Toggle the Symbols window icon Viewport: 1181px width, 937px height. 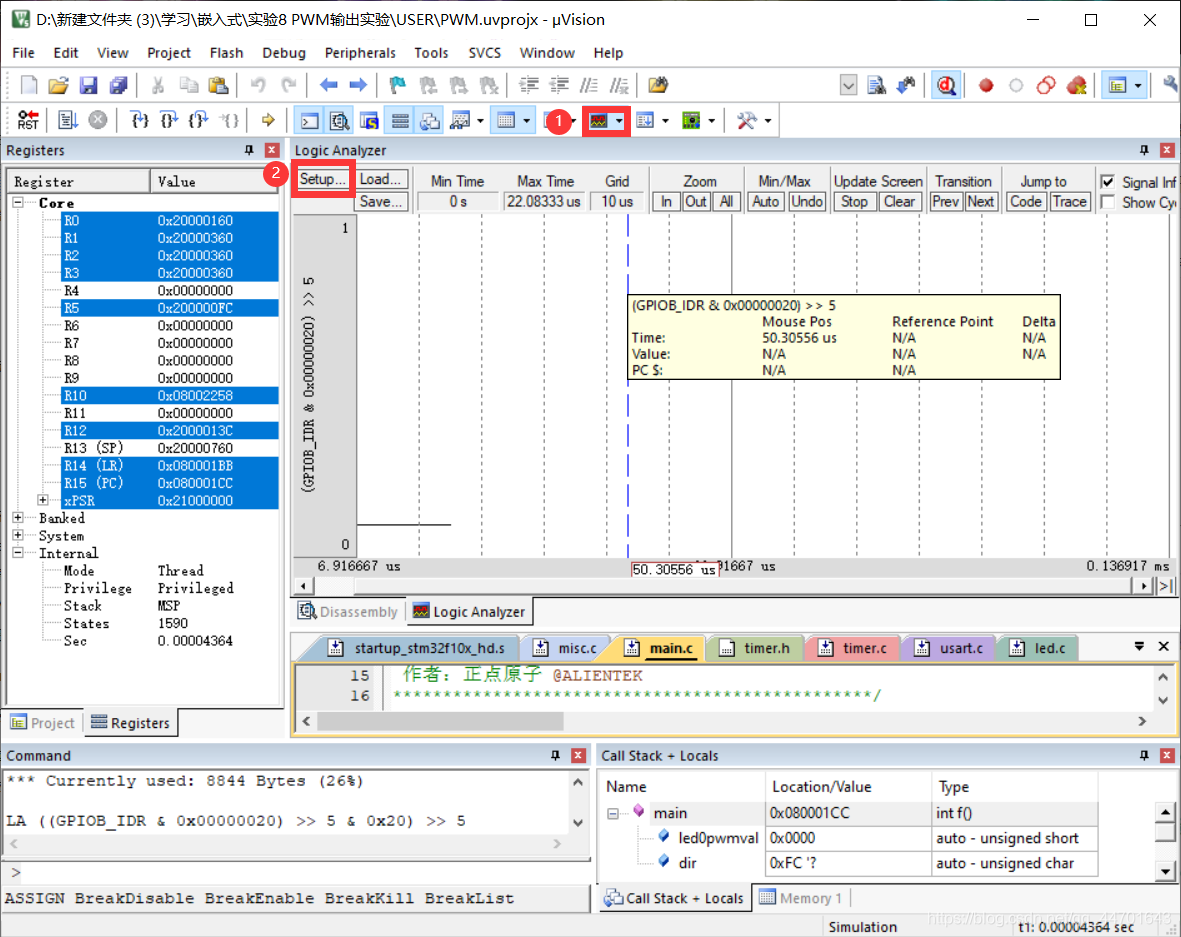coord(369,121)
